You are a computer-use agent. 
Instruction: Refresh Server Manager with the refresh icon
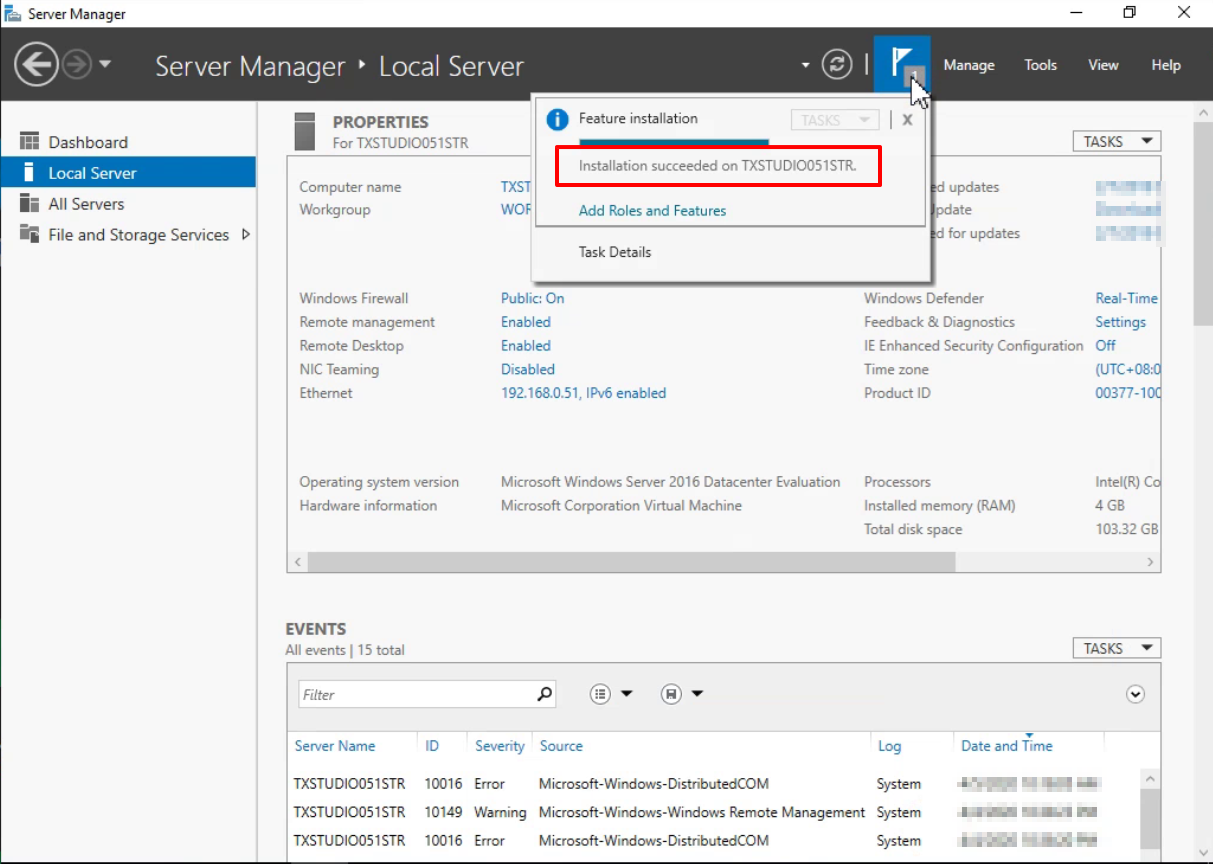pyautogui.click(x=837, y=65)
